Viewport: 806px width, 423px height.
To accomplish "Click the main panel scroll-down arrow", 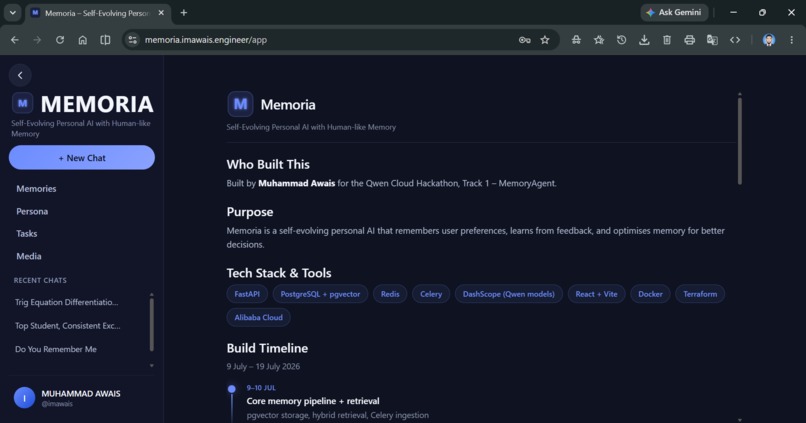I will click(740, 420).
